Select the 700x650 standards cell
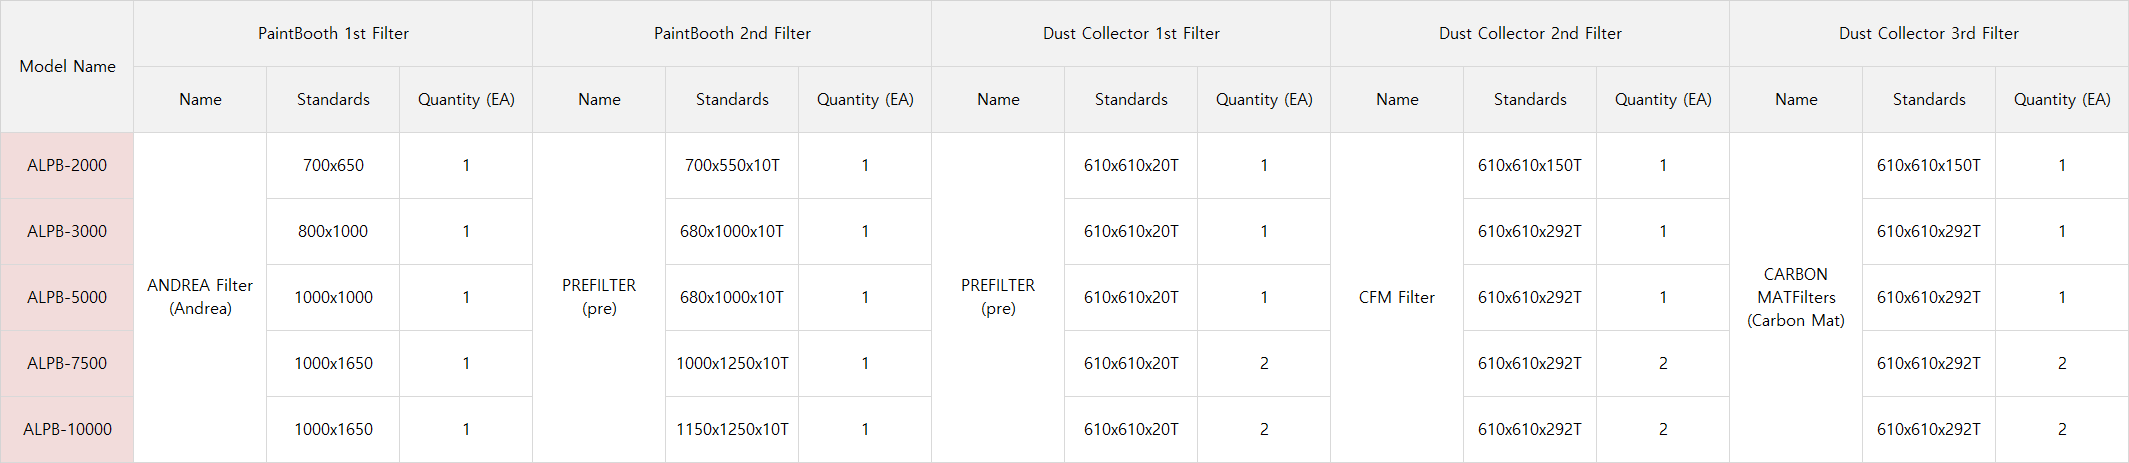Image resolution: width=2129 pixels, height=463 pixels. 333,165
